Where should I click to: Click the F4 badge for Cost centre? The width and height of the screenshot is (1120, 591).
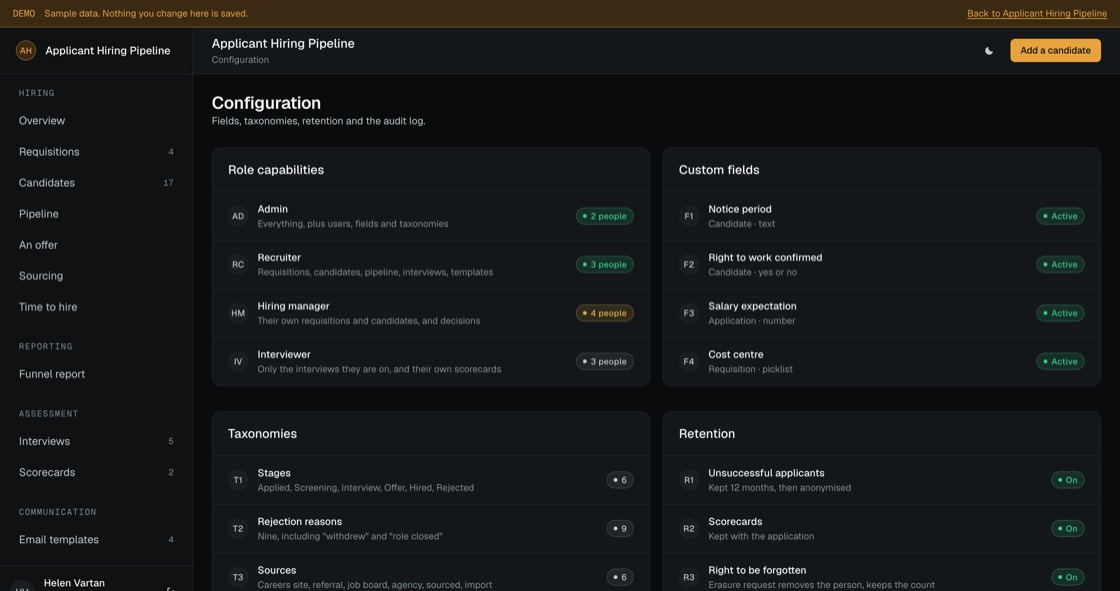pos(689,362)
